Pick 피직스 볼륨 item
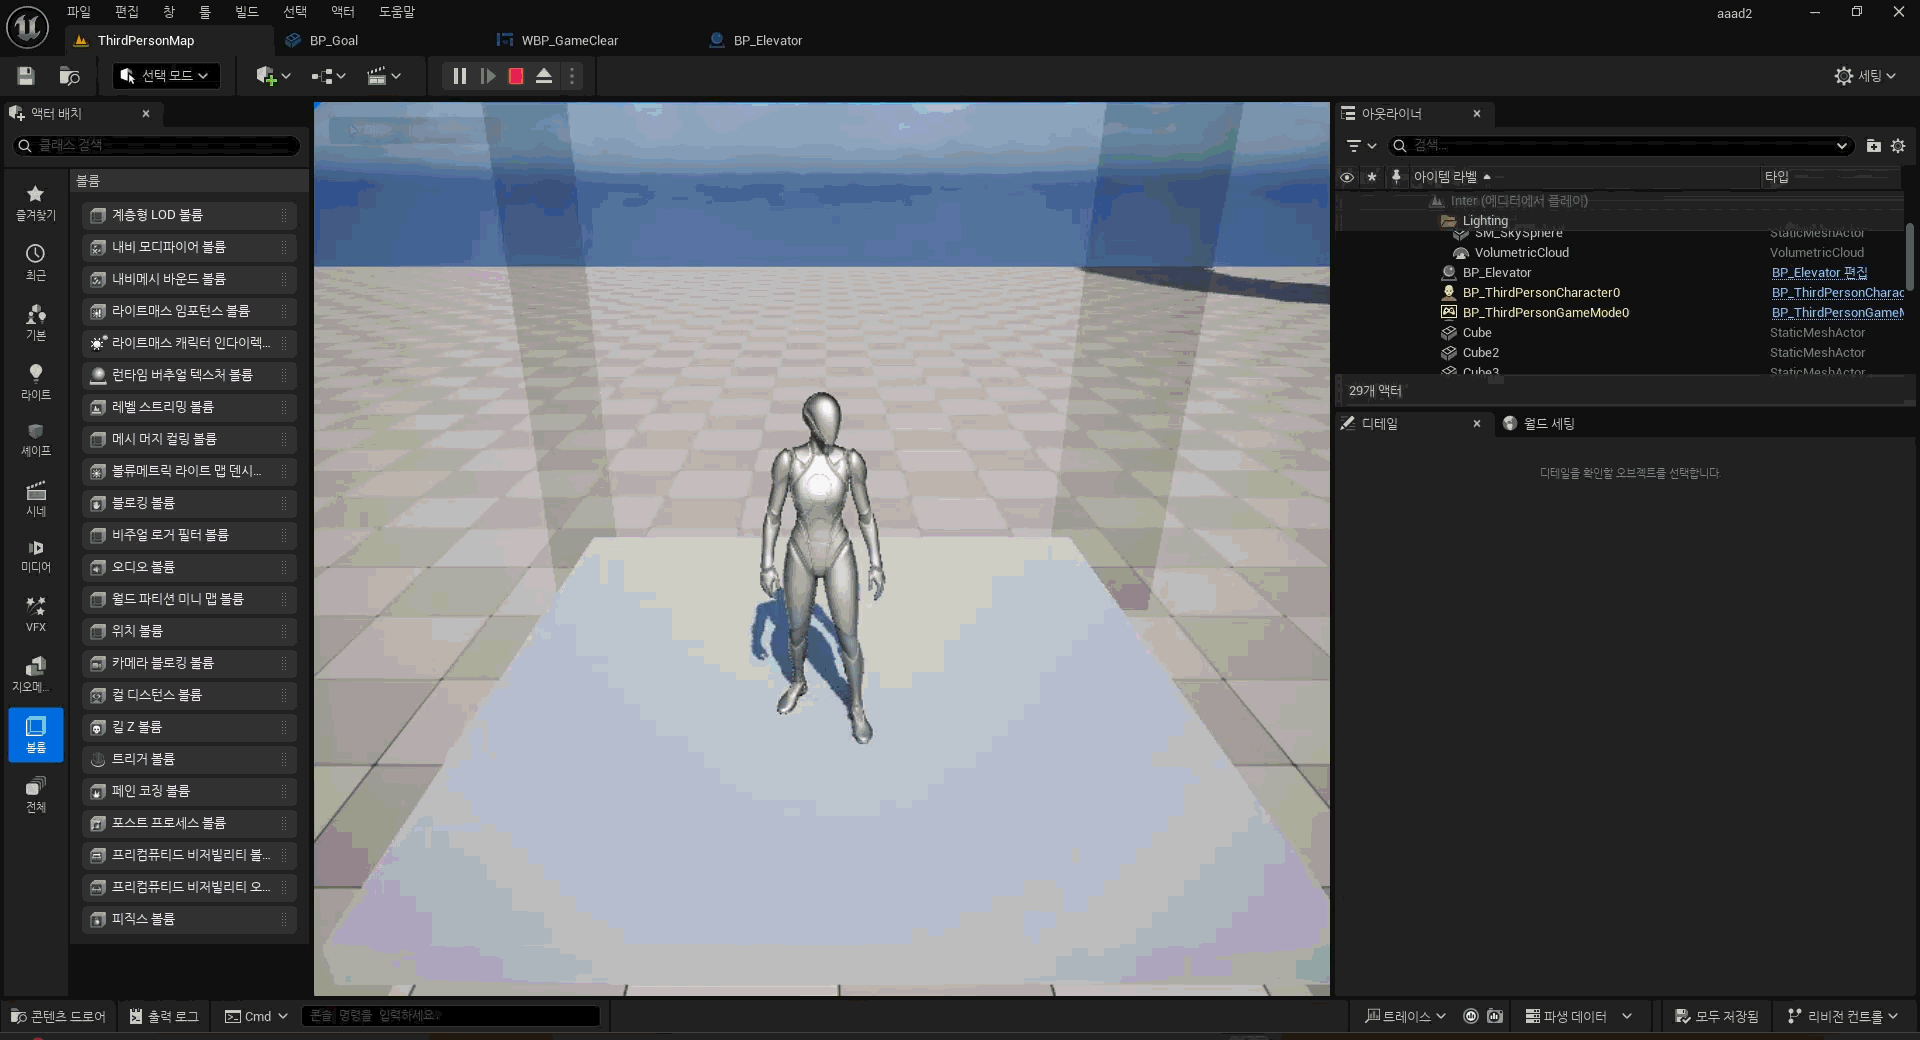Screen dimensions: 1920x1040 click(x=189, y=919)
